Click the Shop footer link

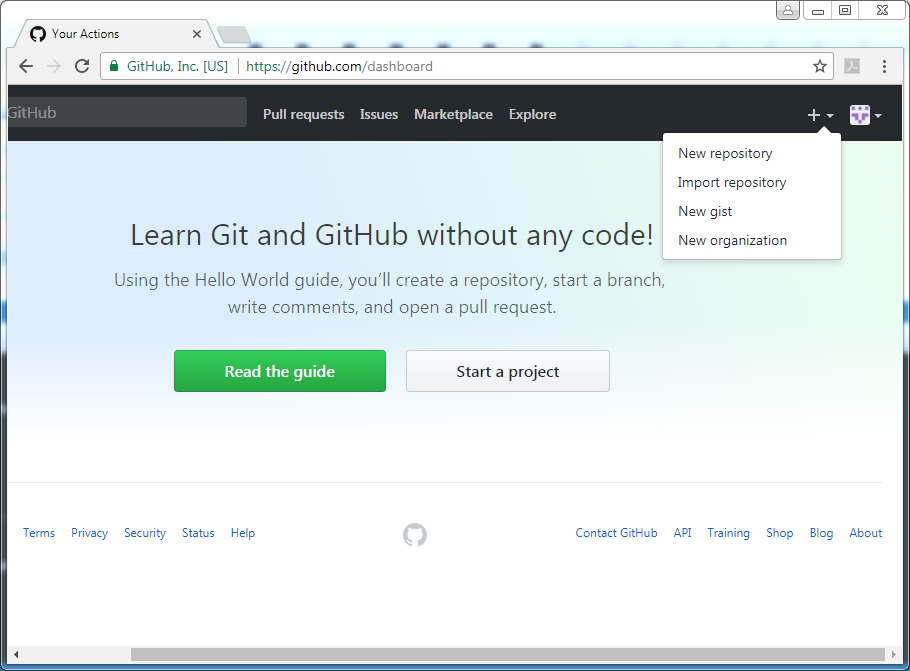[779, 533]
